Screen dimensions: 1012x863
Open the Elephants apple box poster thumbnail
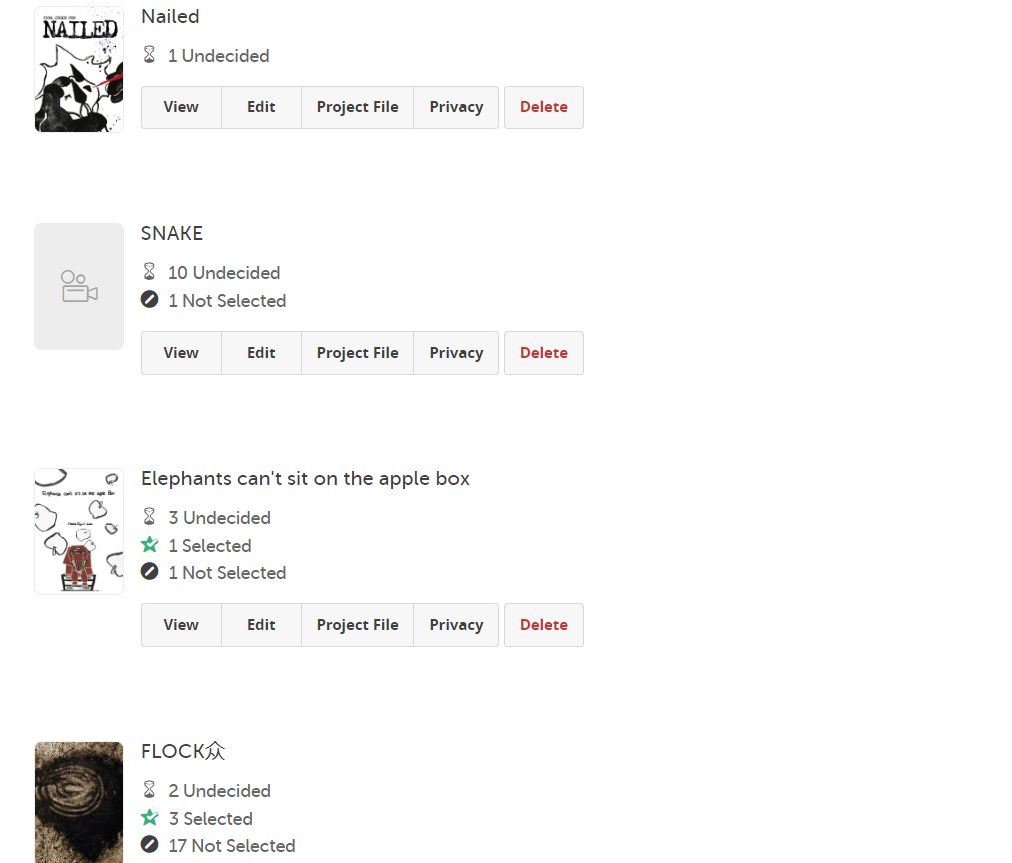point(79,531)
